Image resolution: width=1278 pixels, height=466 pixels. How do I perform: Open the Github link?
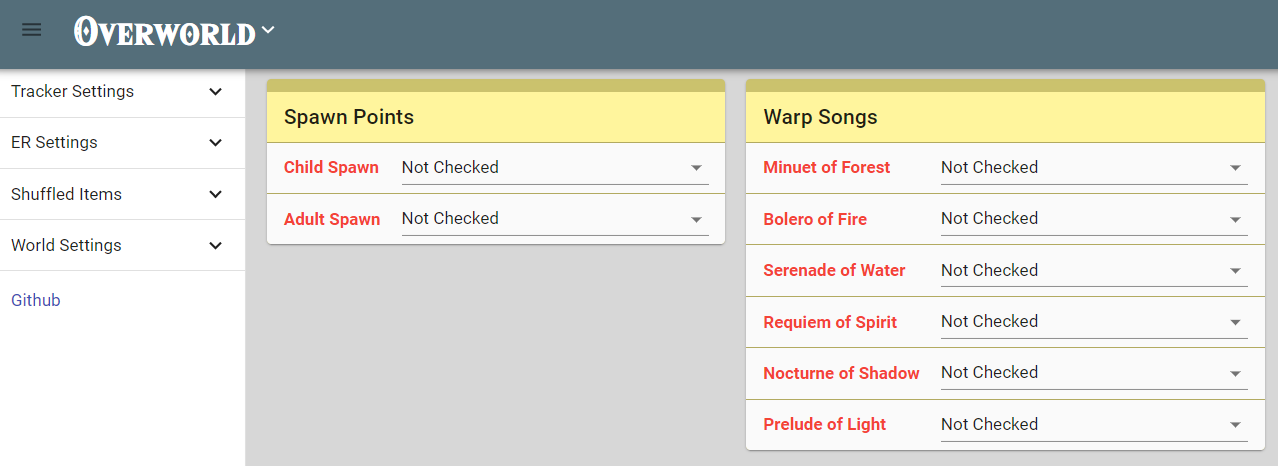click(36, 300)
